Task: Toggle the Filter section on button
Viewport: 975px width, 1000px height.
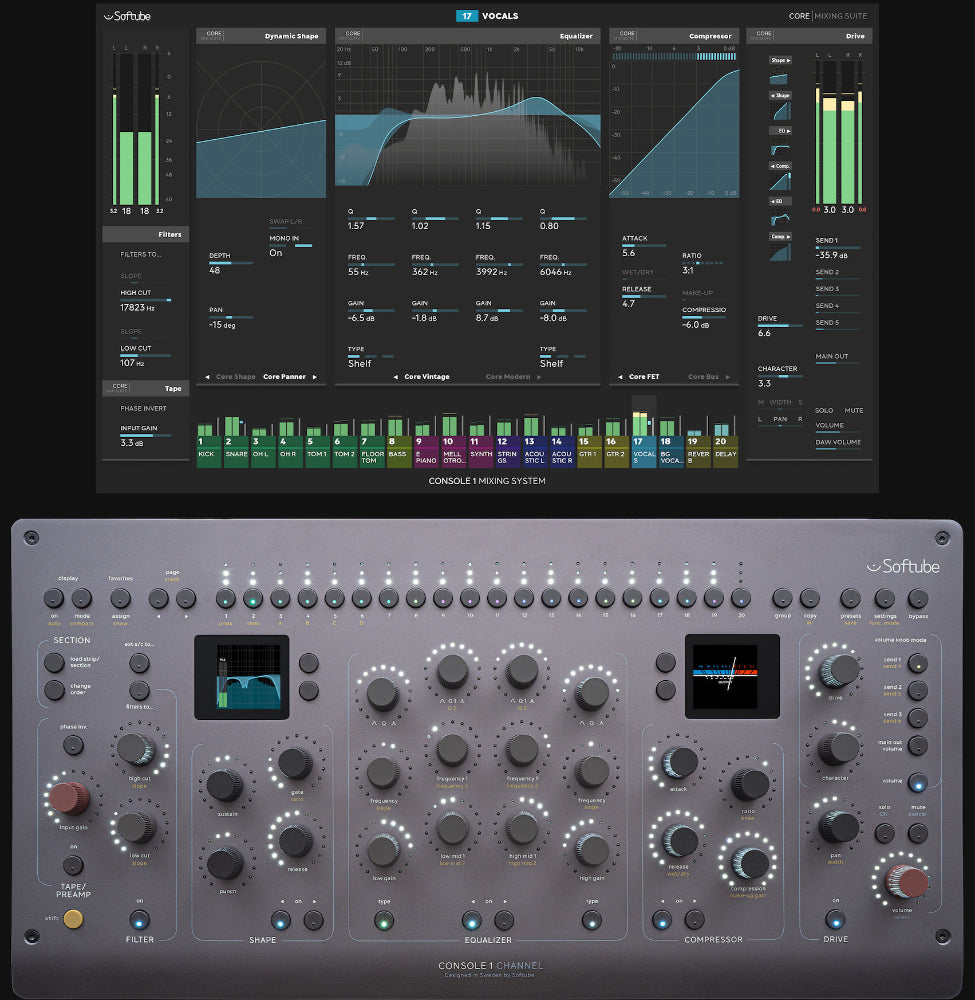Action: coord(139,920)
